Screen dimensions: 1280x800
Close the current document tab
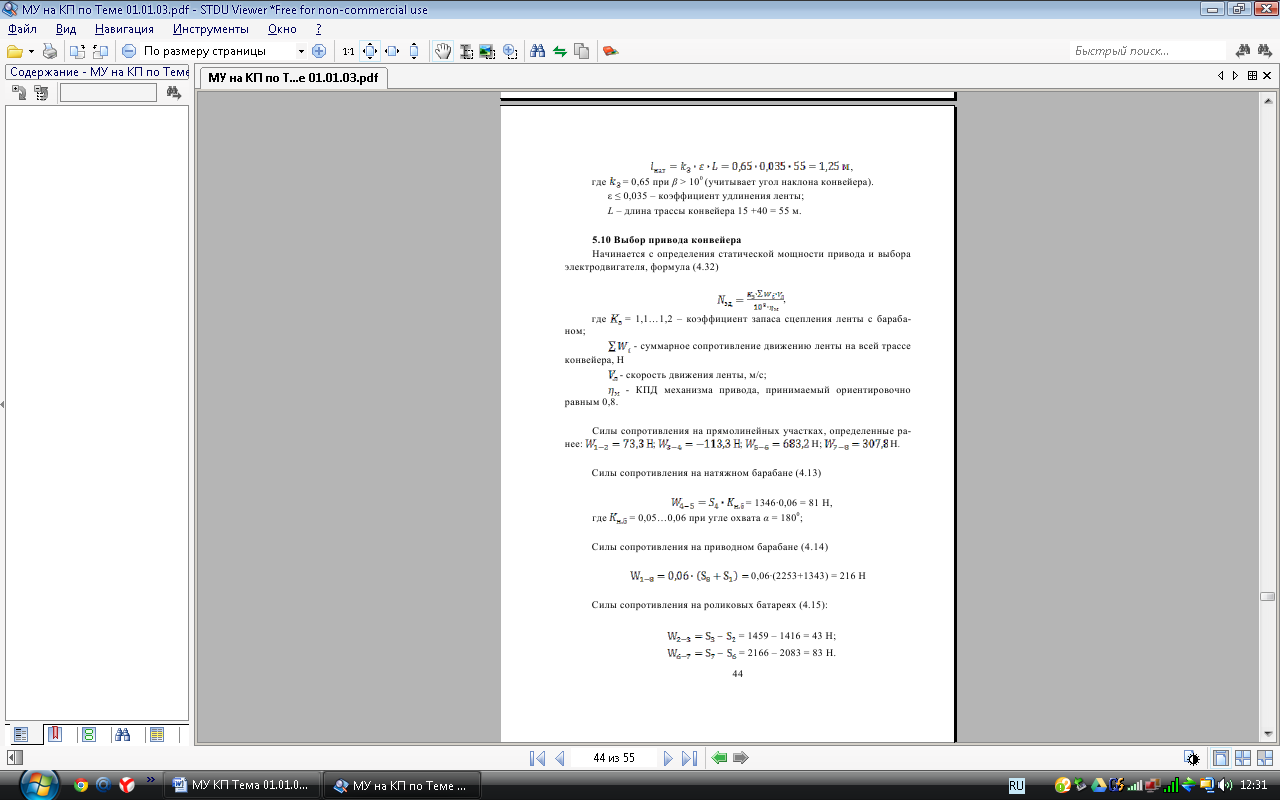coord(1267,76)
